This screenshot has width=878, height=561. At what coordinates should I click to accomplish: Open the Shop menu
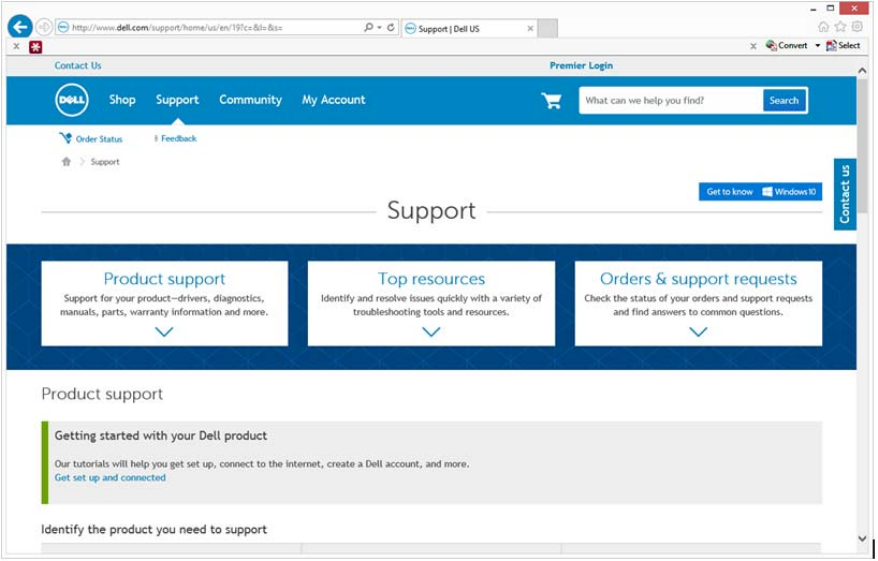point(123,100)
